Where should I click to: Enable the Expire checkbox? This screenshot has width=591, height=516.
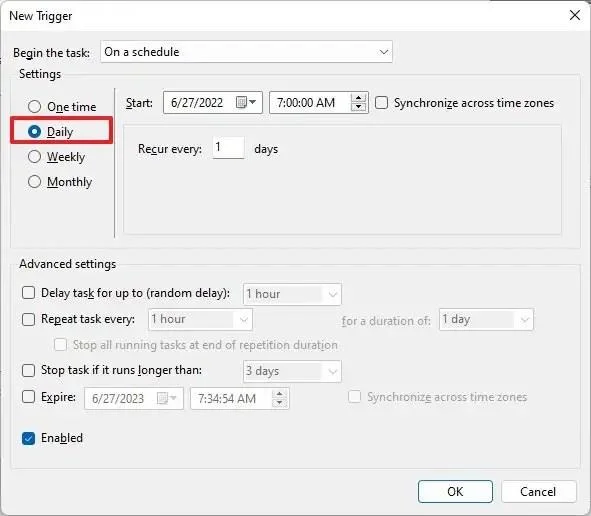[x=29, y=397]
